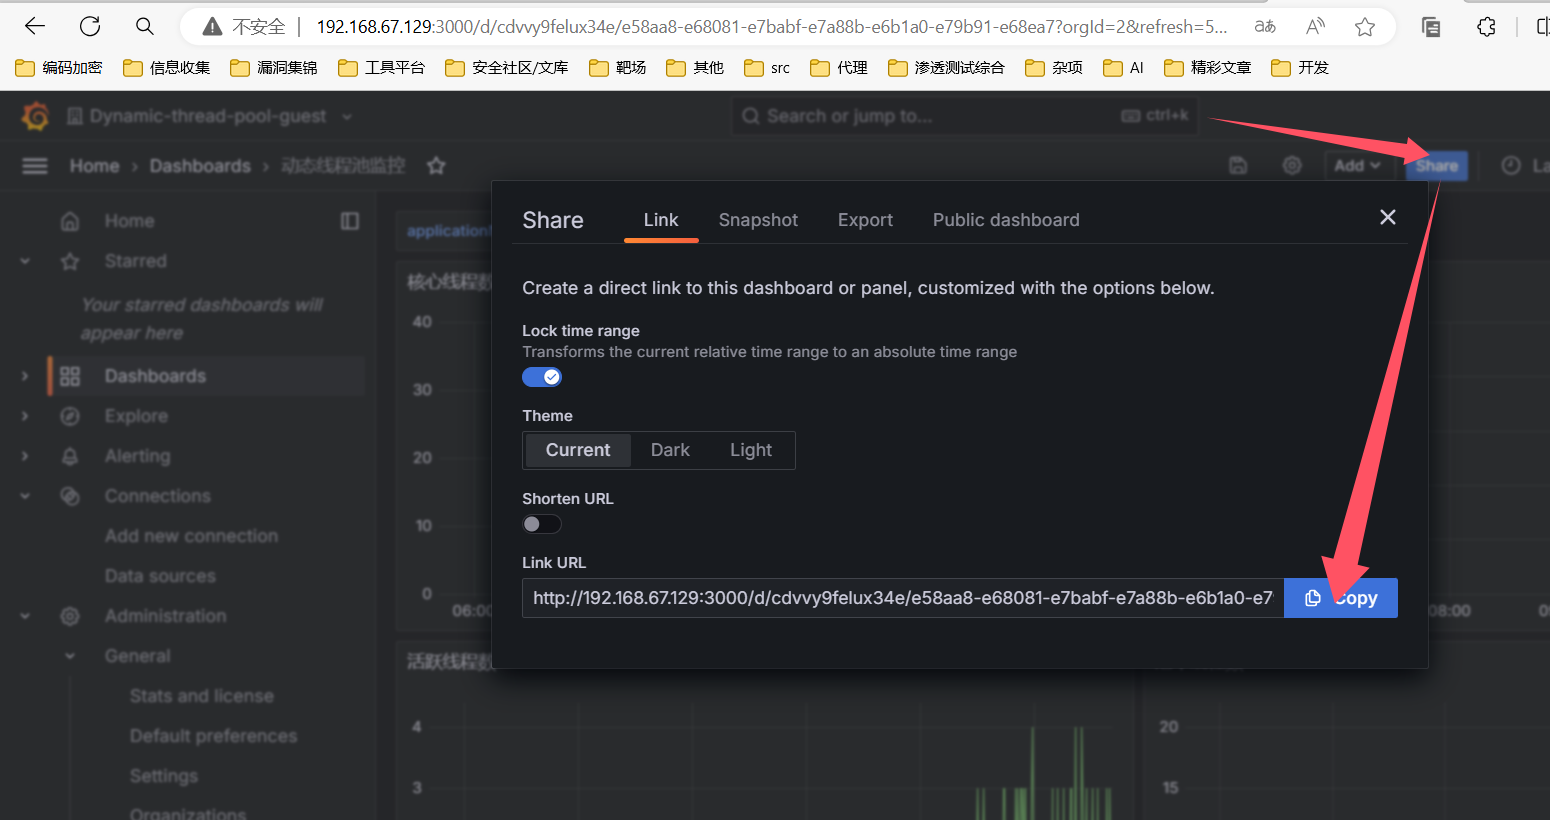The height and width of the screenshot is (820, 1550).
Task: Expand the Dashboards section chevron
Action: click(25, 376)
